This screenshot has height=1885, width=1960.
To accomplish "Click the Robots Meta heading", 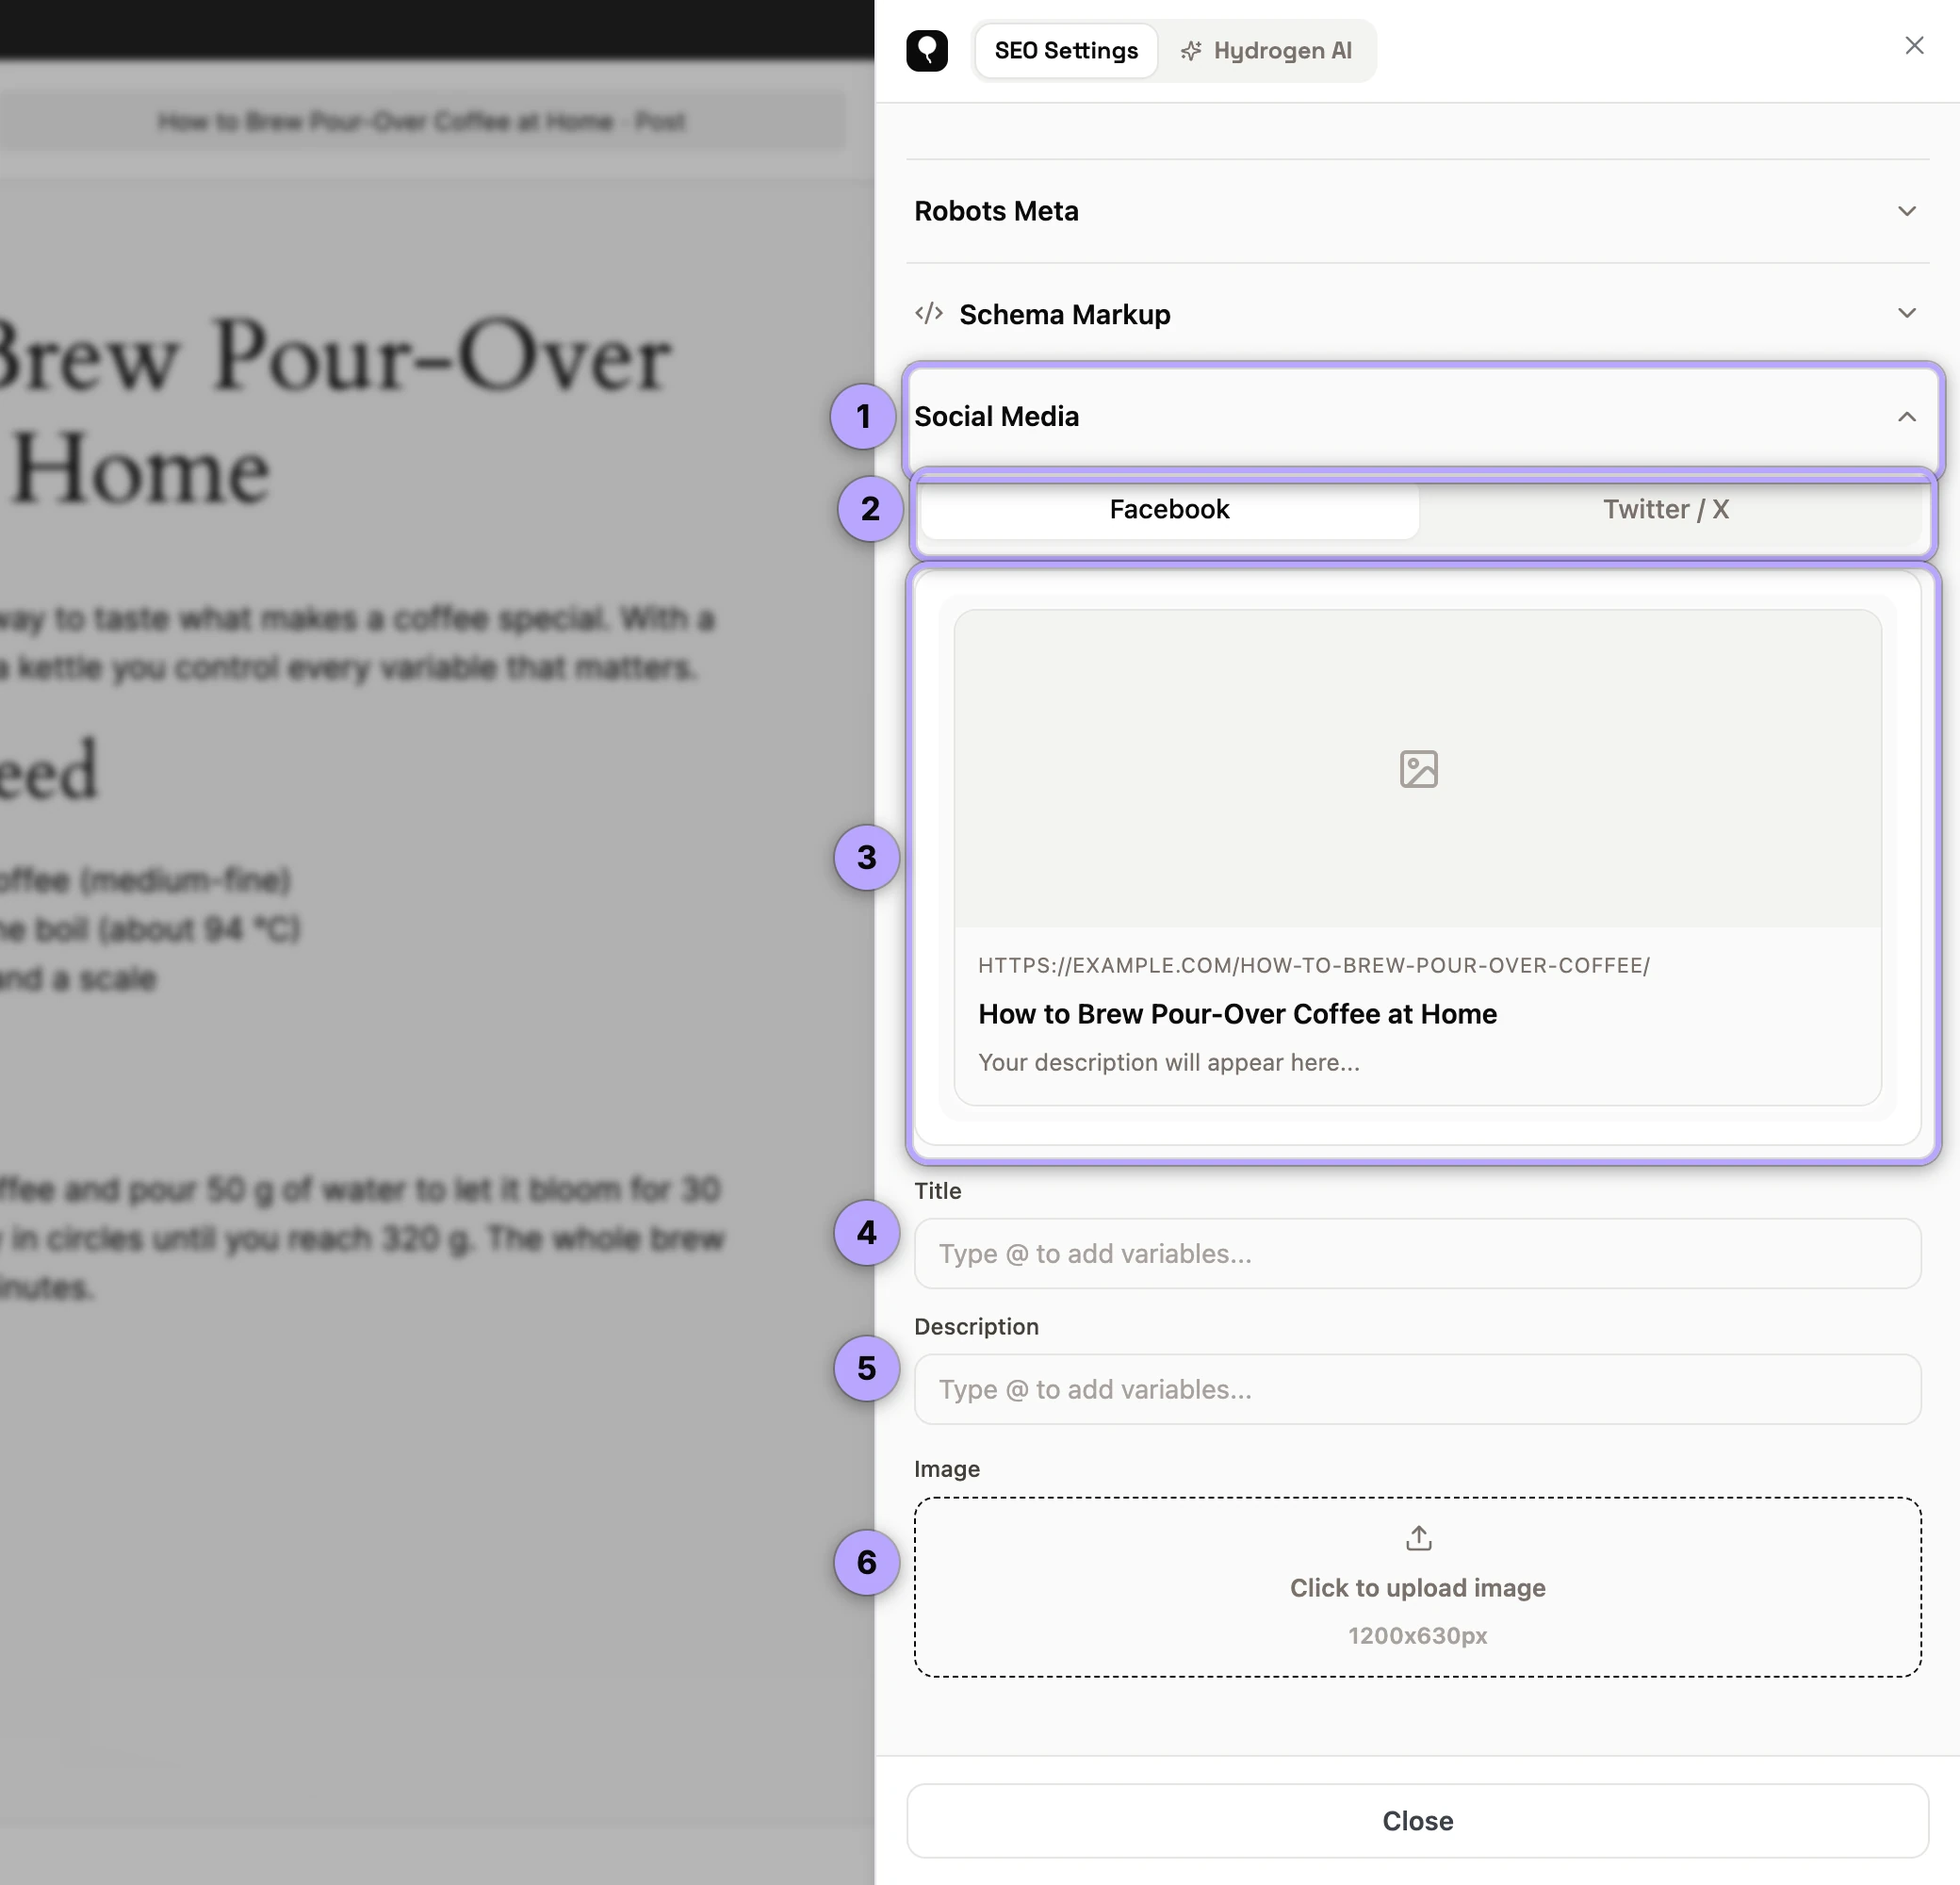I will pyautogui.click(x=996, y=211).
